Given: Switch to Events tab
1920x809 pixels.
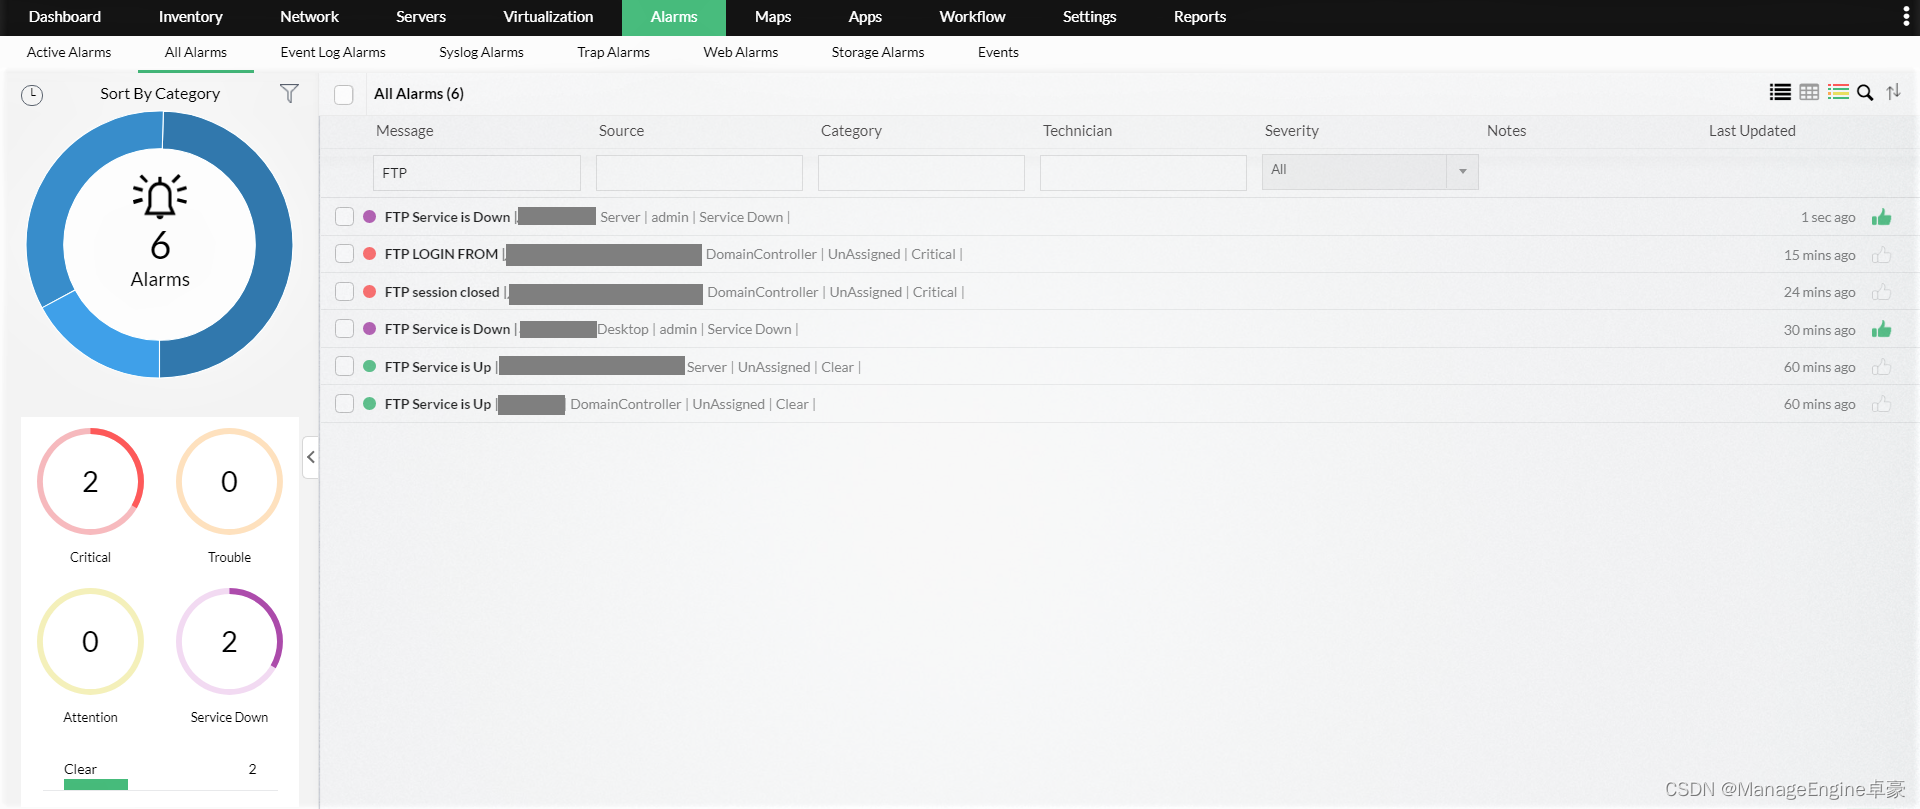Looking at the screenshot, I should point(998,52).
